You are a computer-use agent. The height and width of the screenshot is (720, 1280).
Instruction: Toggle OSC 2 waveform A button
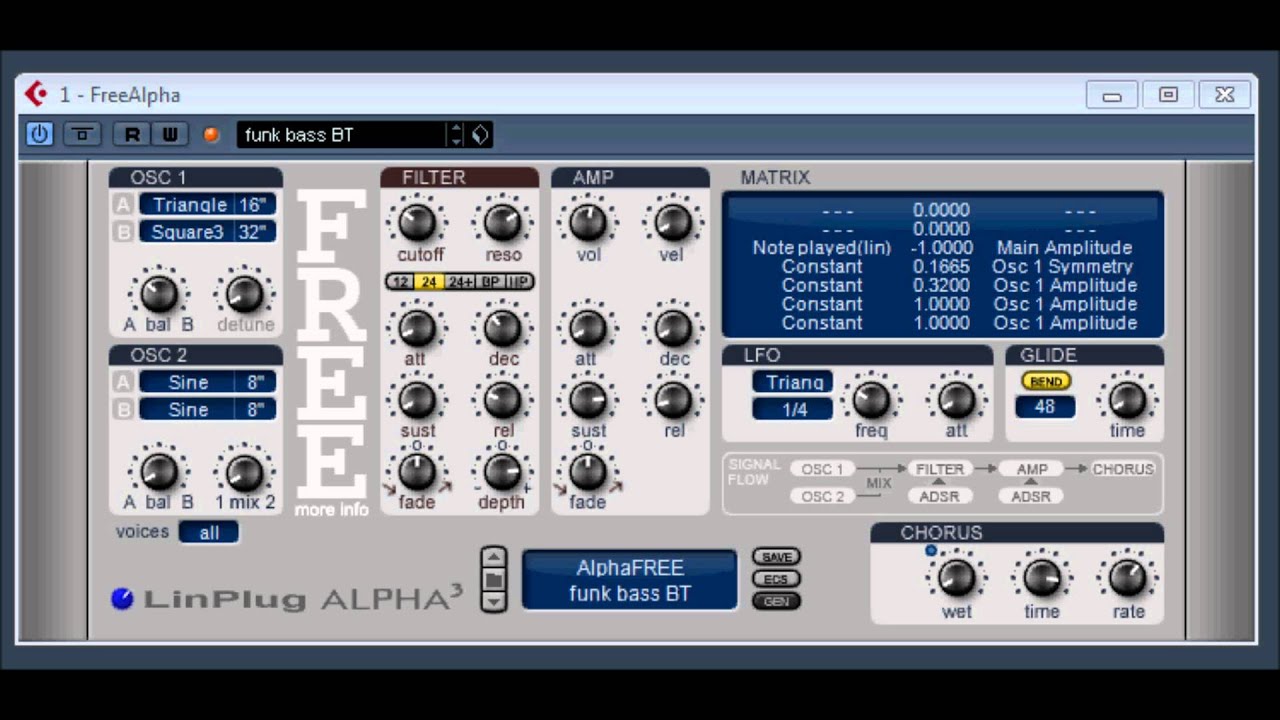pos(123,382)
